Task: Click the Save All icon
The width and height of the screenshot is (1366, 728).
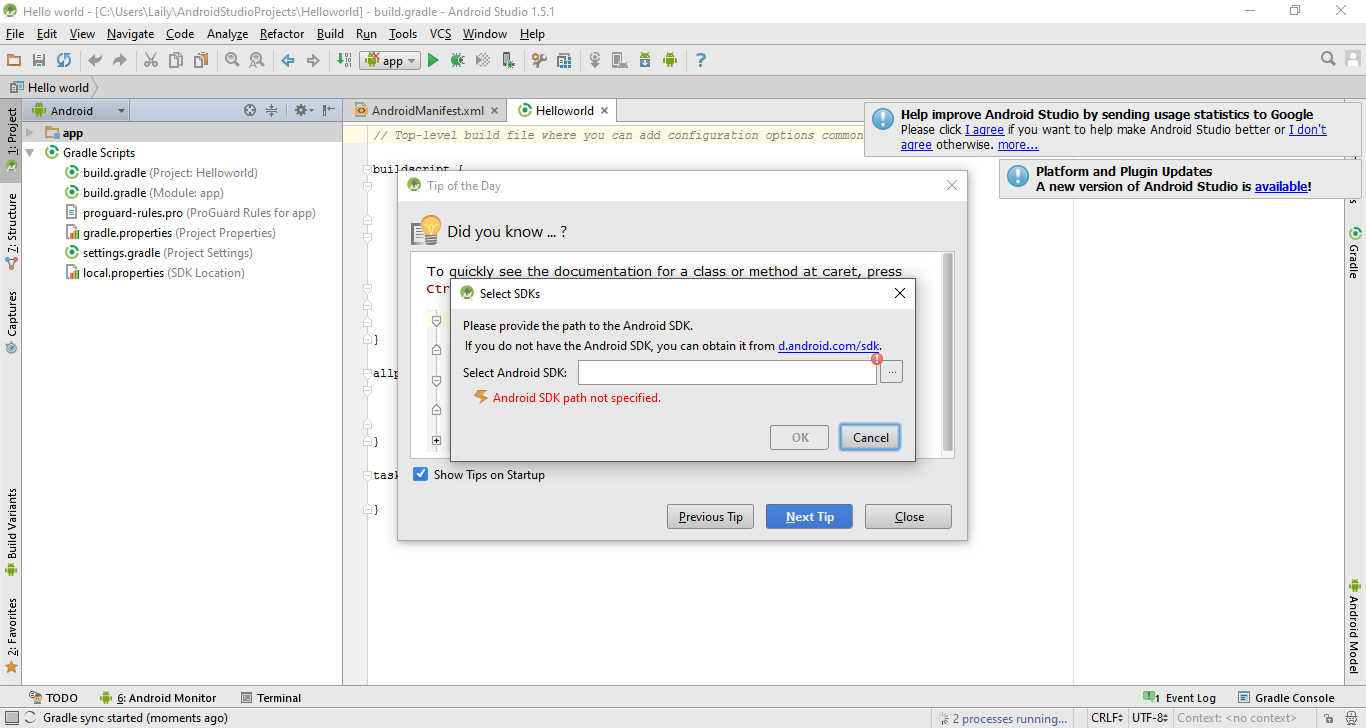Action: pyautogui.click(x=39, y=60)
